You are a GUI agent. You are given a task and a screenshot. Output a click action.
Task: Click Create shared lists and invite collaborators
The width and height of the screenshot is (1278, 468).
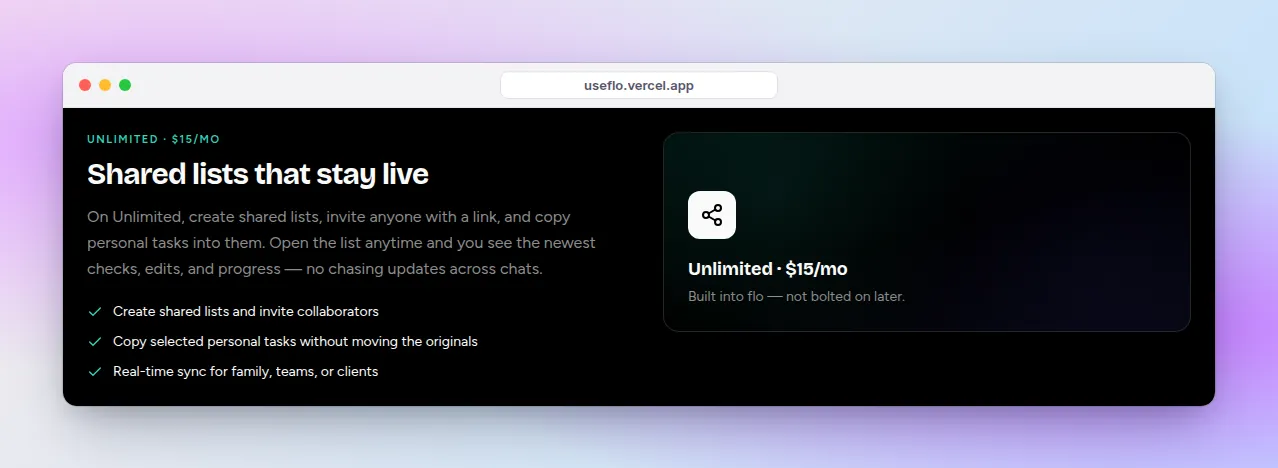tap(246, 312)
